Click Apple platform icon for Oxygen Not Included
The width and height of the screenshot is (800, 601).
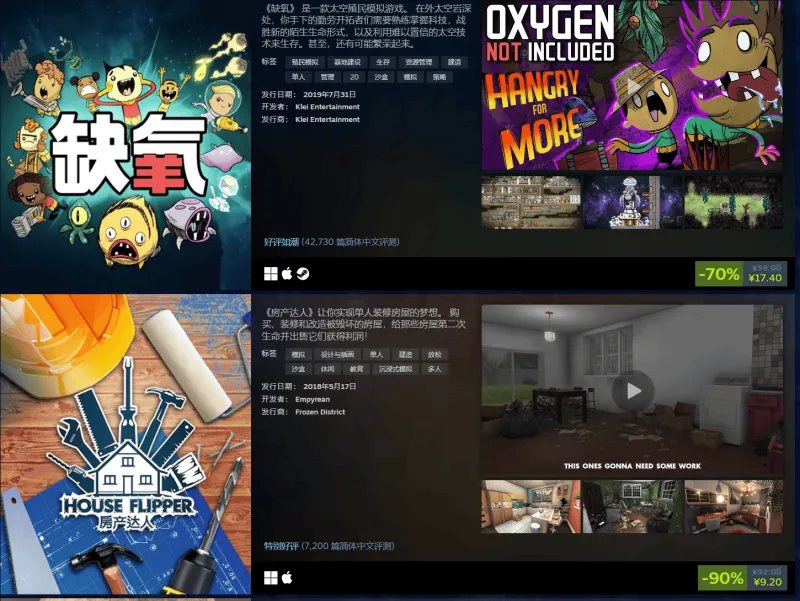287,273
